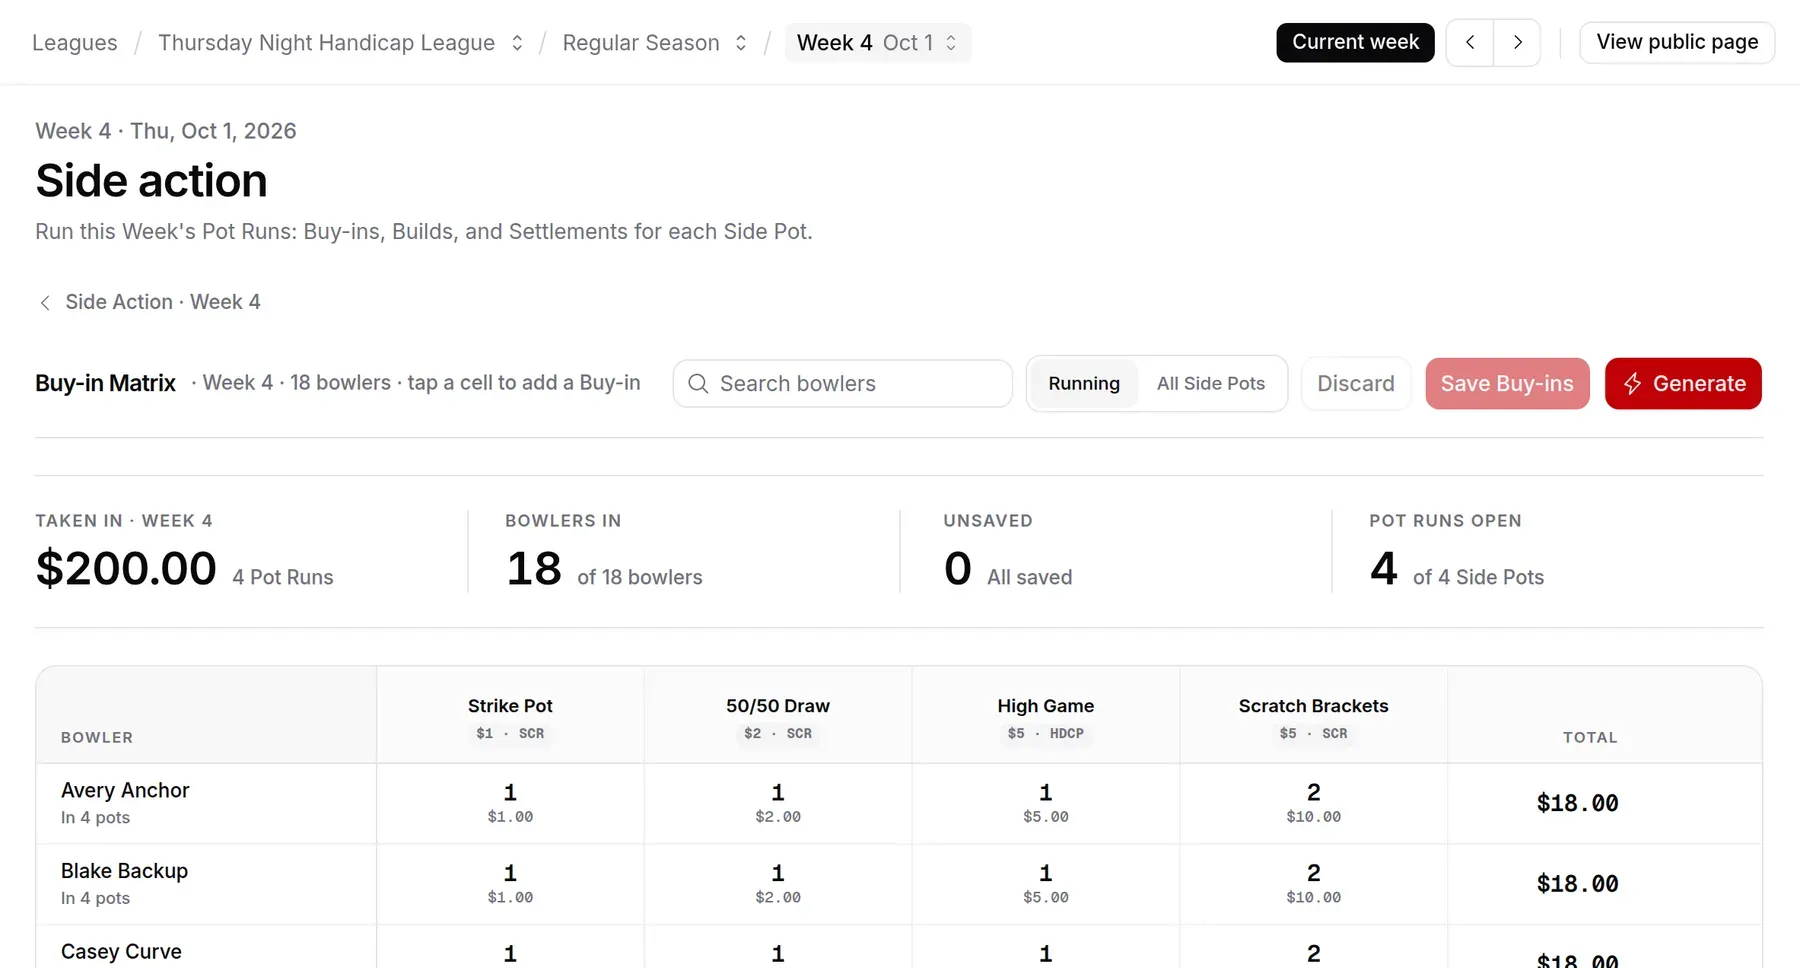This screenshot has width=1800, height=968.
Task: Focus the Search bowlers field
Action: 843,384
